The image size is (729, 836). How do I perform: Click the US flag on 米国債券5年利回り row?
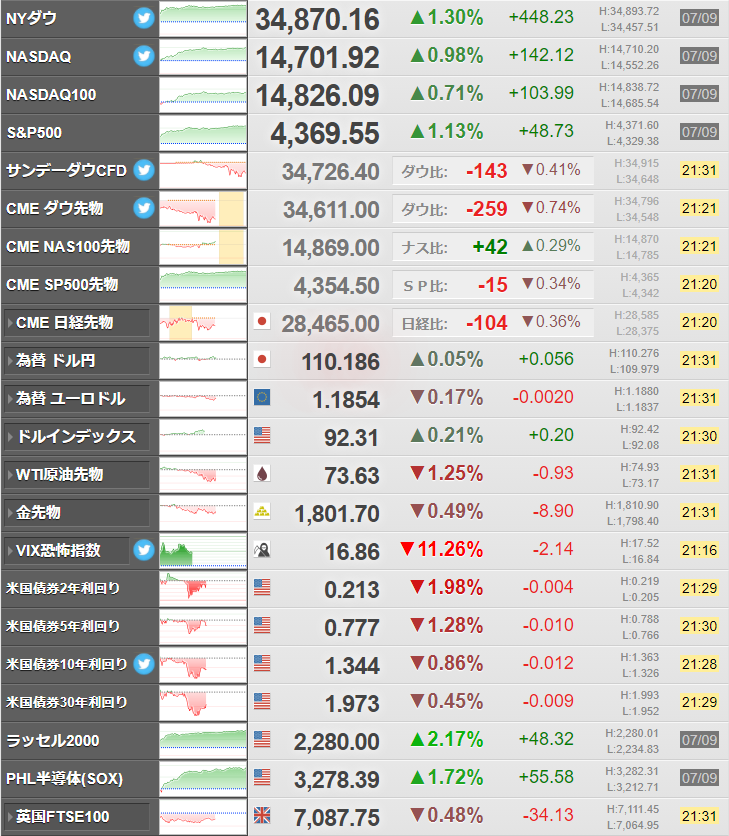(262, 625)
